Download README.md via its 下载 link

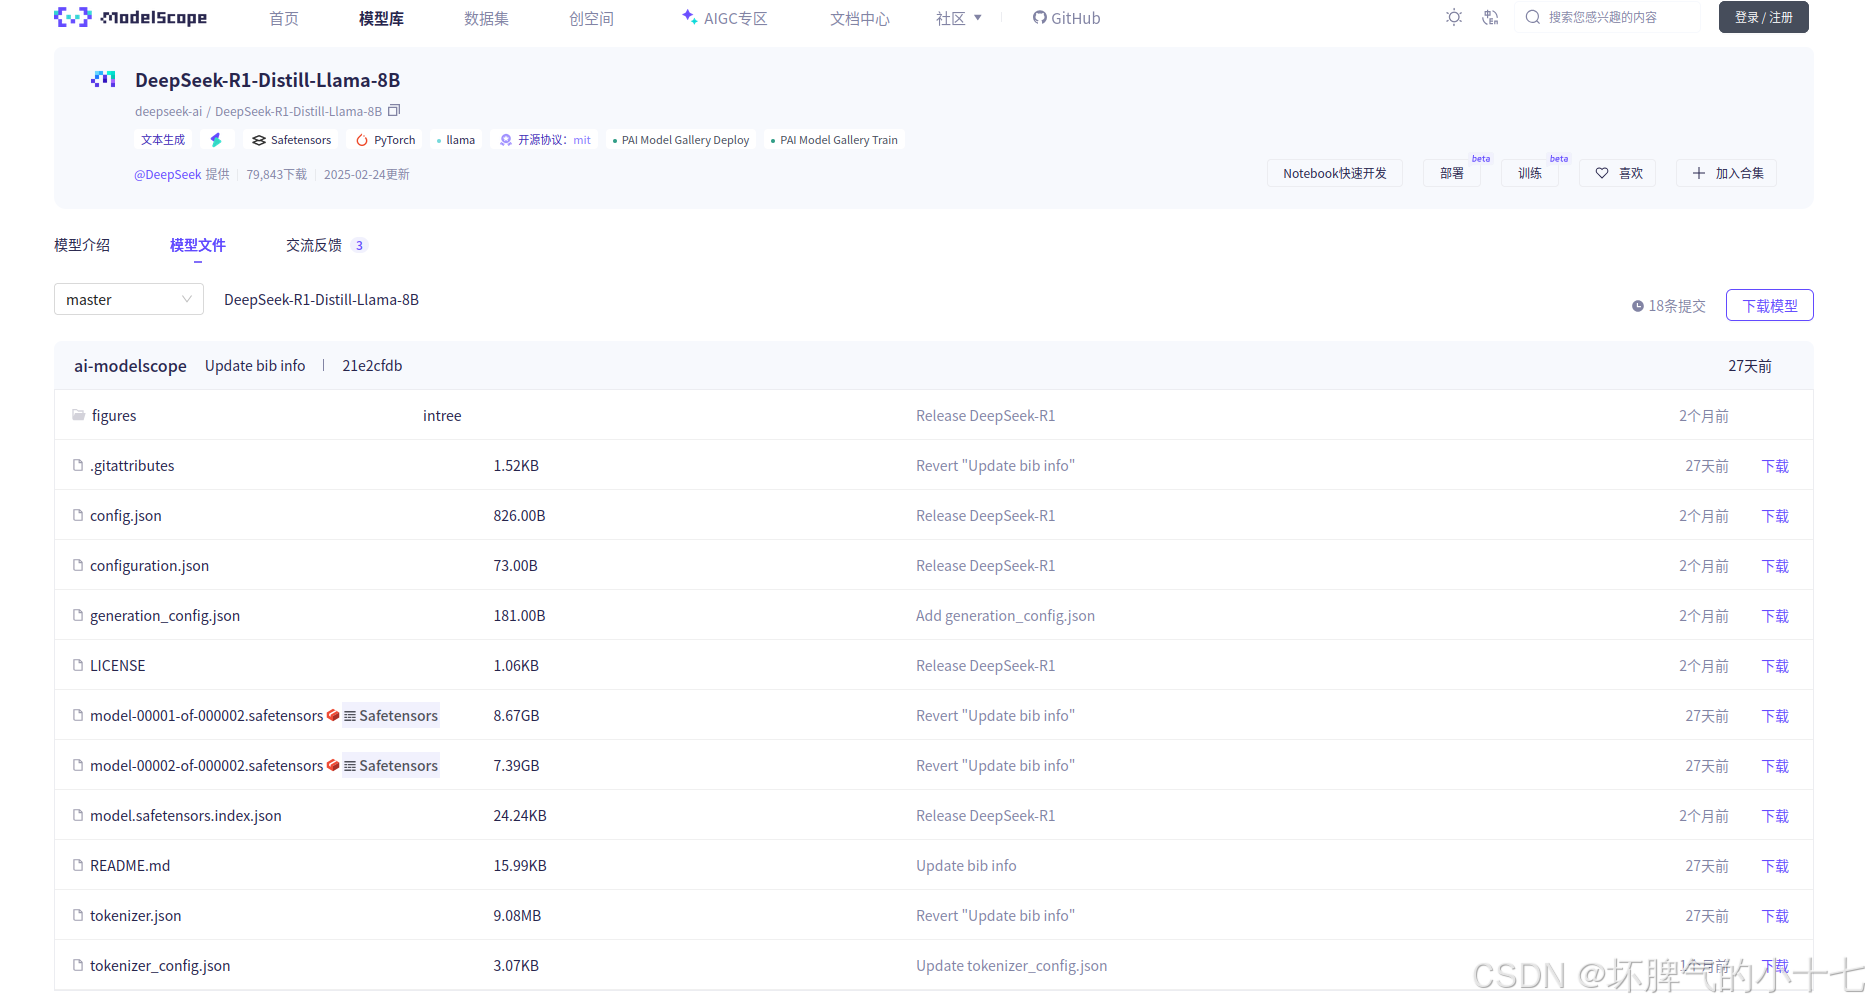pos(1775,866)
